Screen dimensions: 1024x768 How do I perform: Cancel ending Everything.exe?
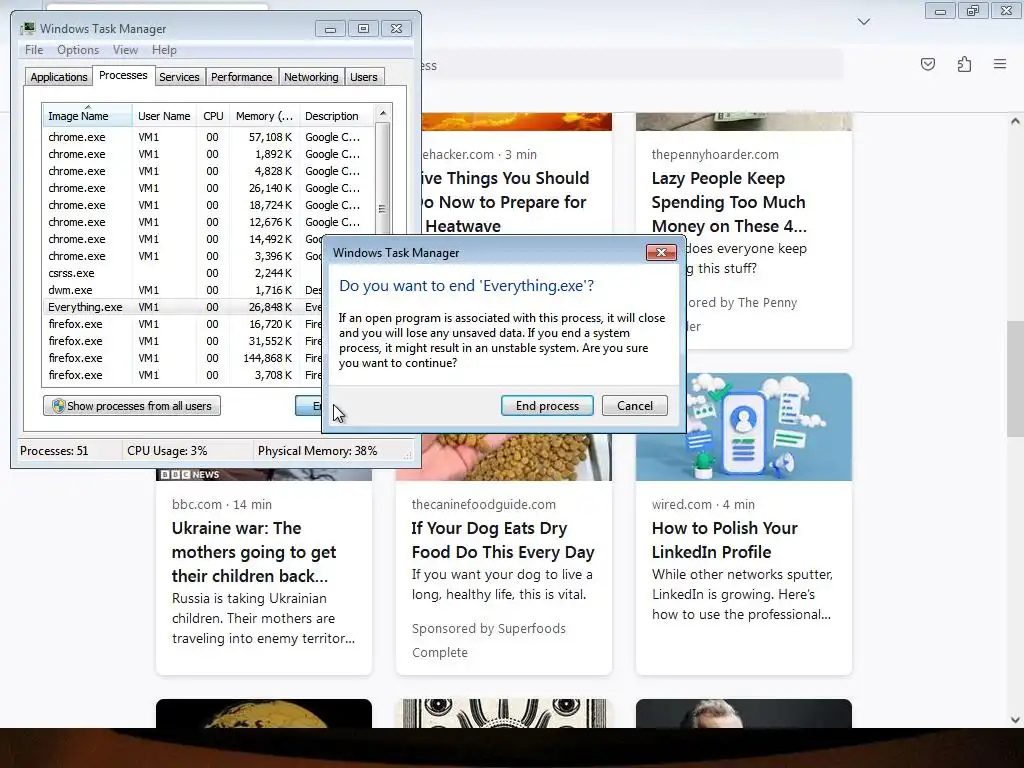(635, 406)
